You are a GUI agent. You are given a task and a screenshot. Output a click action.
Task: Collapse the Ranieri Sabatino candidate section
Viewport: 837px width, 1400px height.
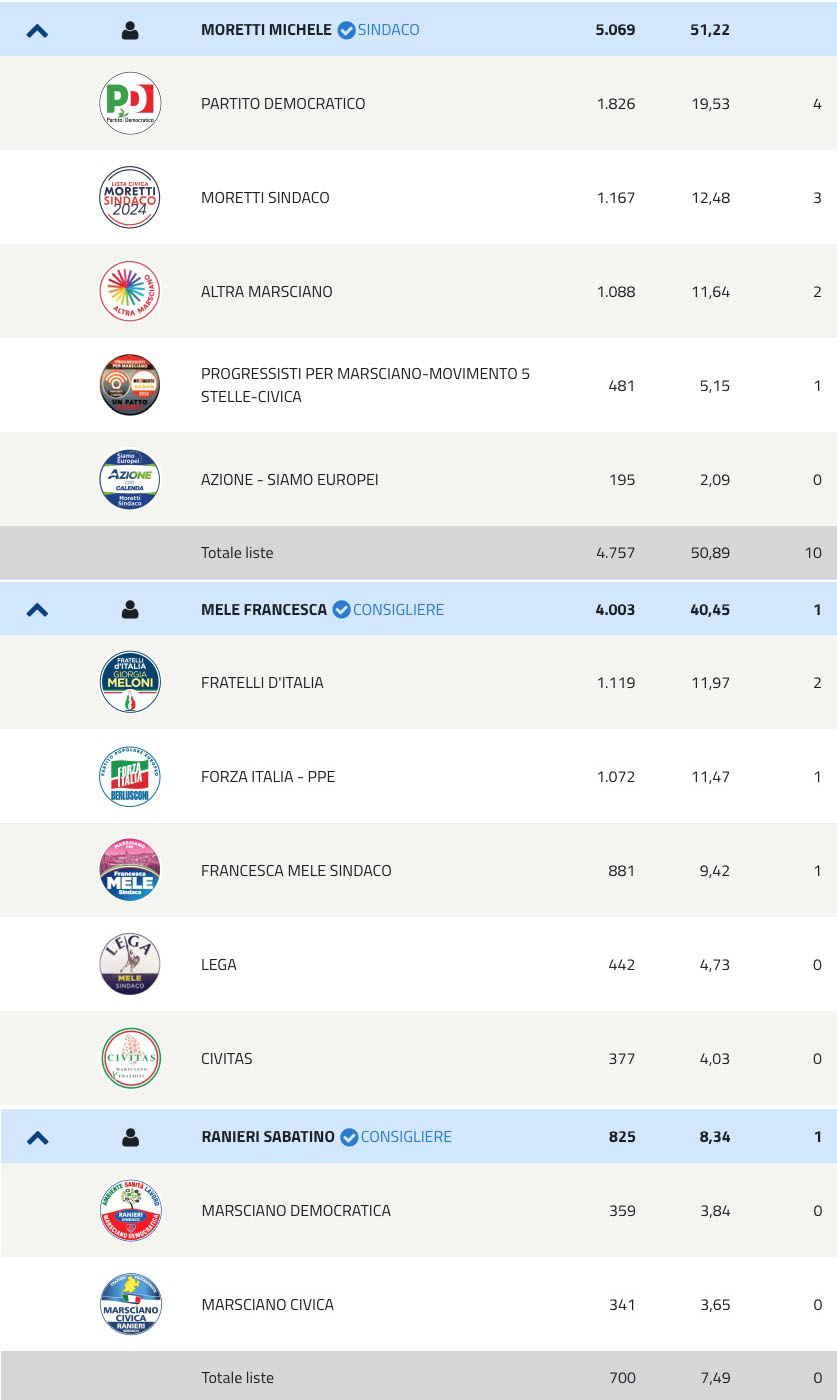point(37,1137)
